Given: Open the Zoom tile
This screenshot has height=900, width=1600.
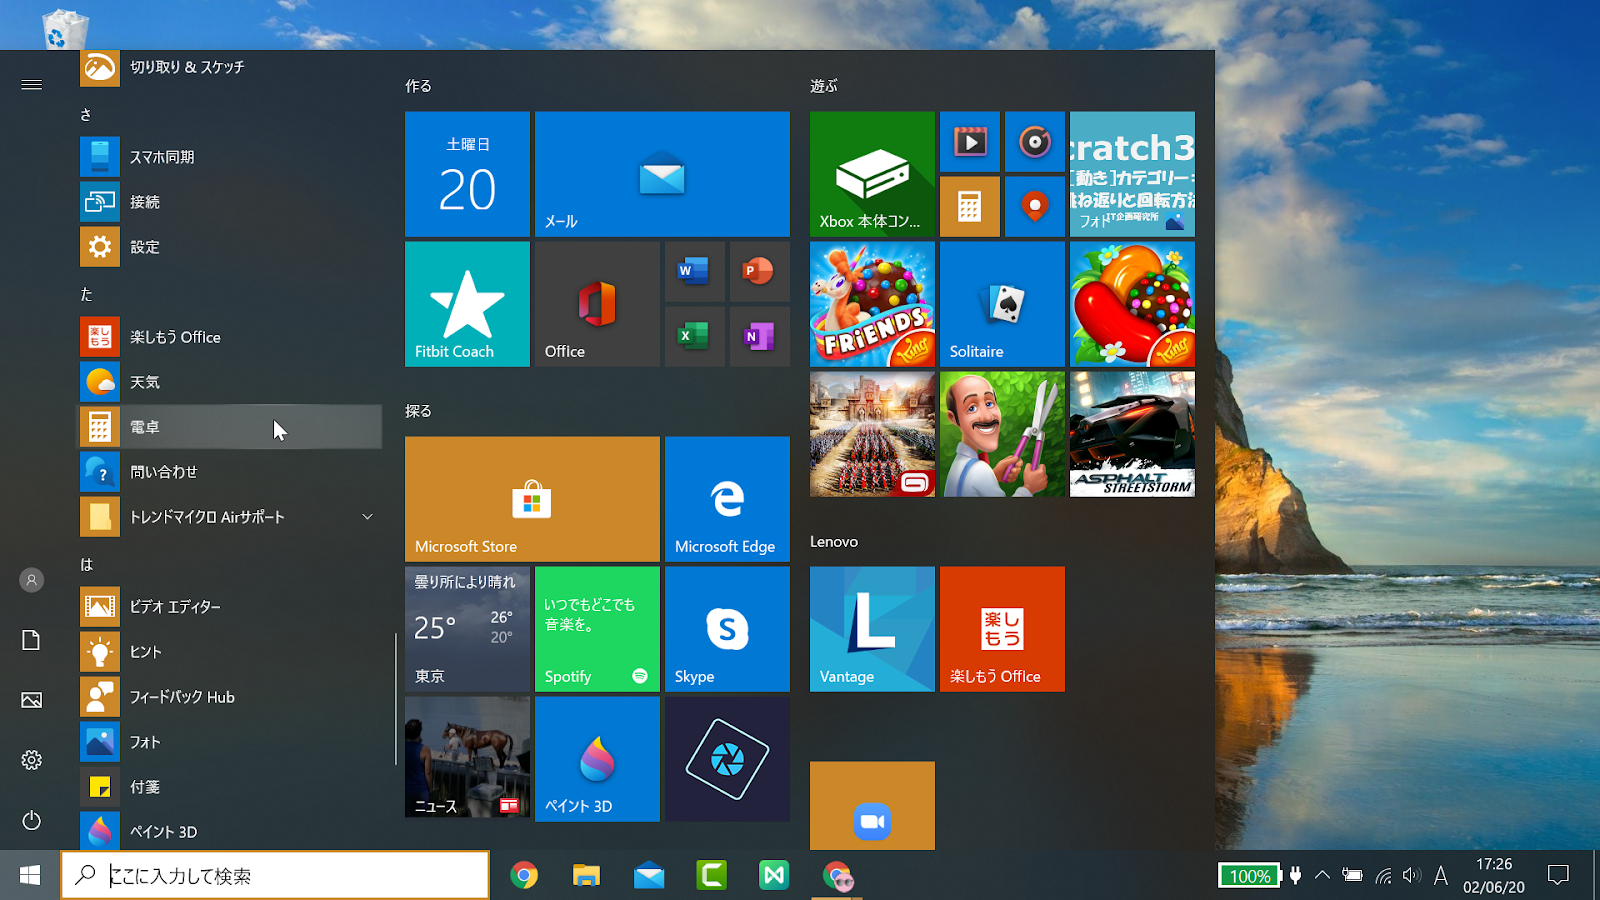Looking at the screenshot, I should [872, 806].
